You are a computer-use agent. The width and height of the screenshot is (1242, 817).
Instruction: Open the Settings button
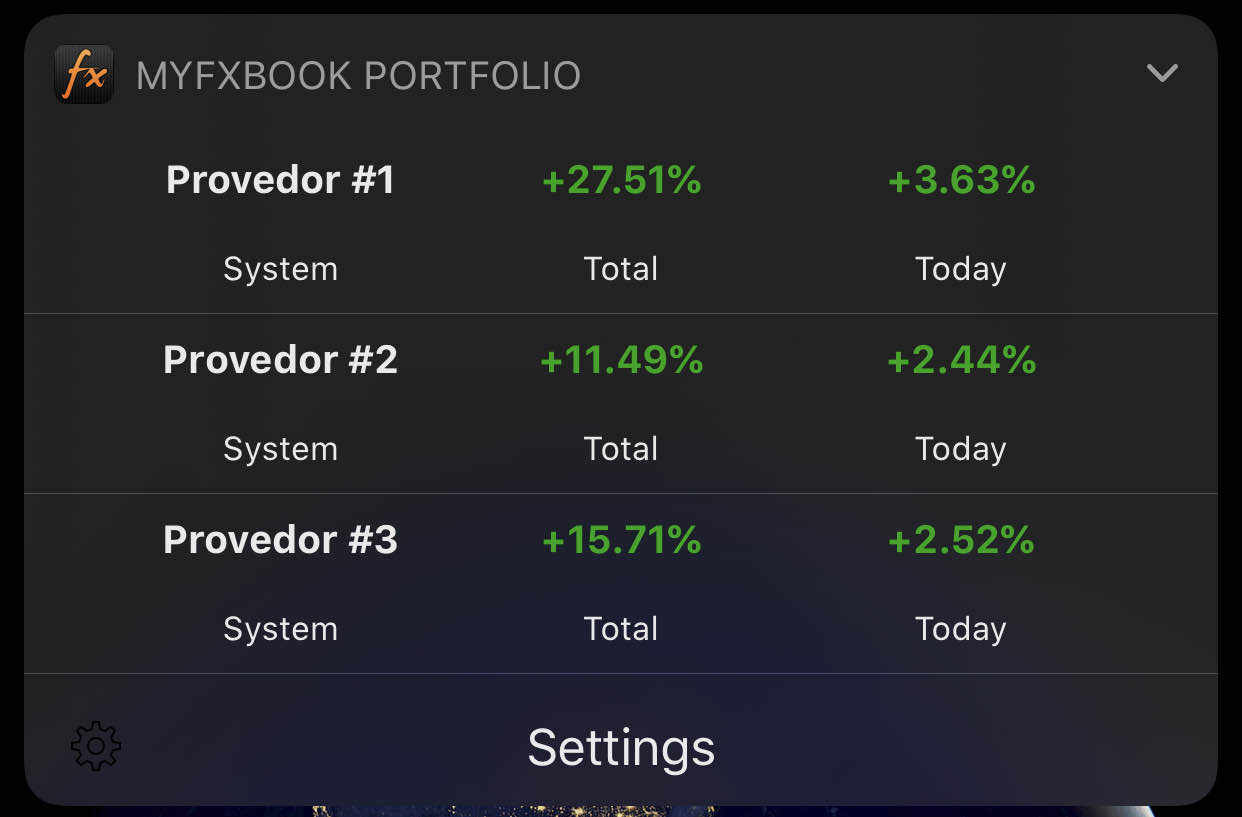coord(621,747)
